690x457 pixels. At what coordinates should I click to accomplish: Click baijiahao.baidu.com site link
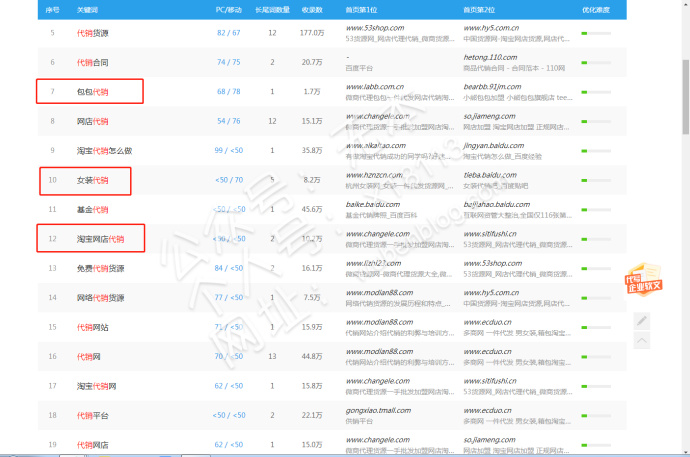coord(496,205)
